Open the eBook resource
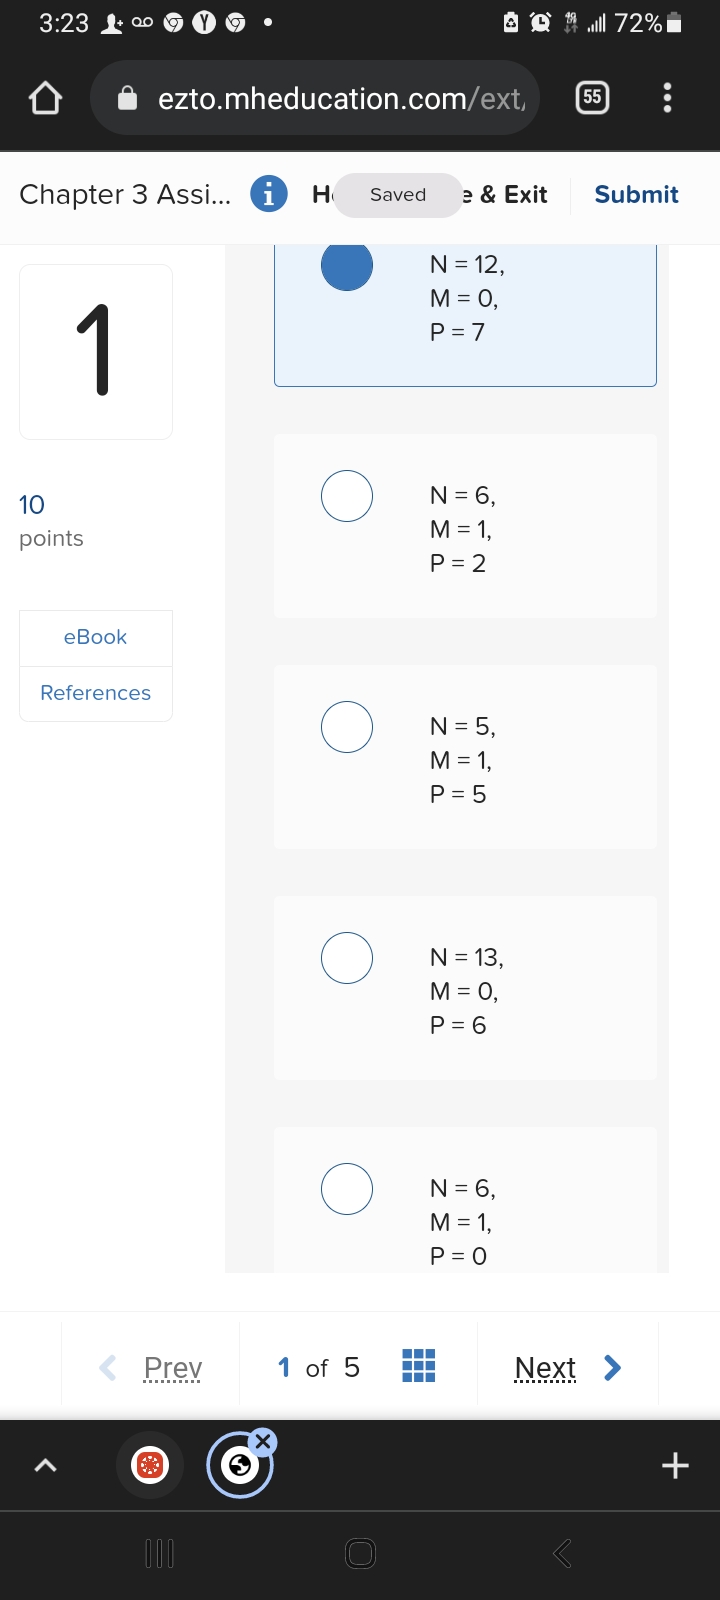 point(95,638)
